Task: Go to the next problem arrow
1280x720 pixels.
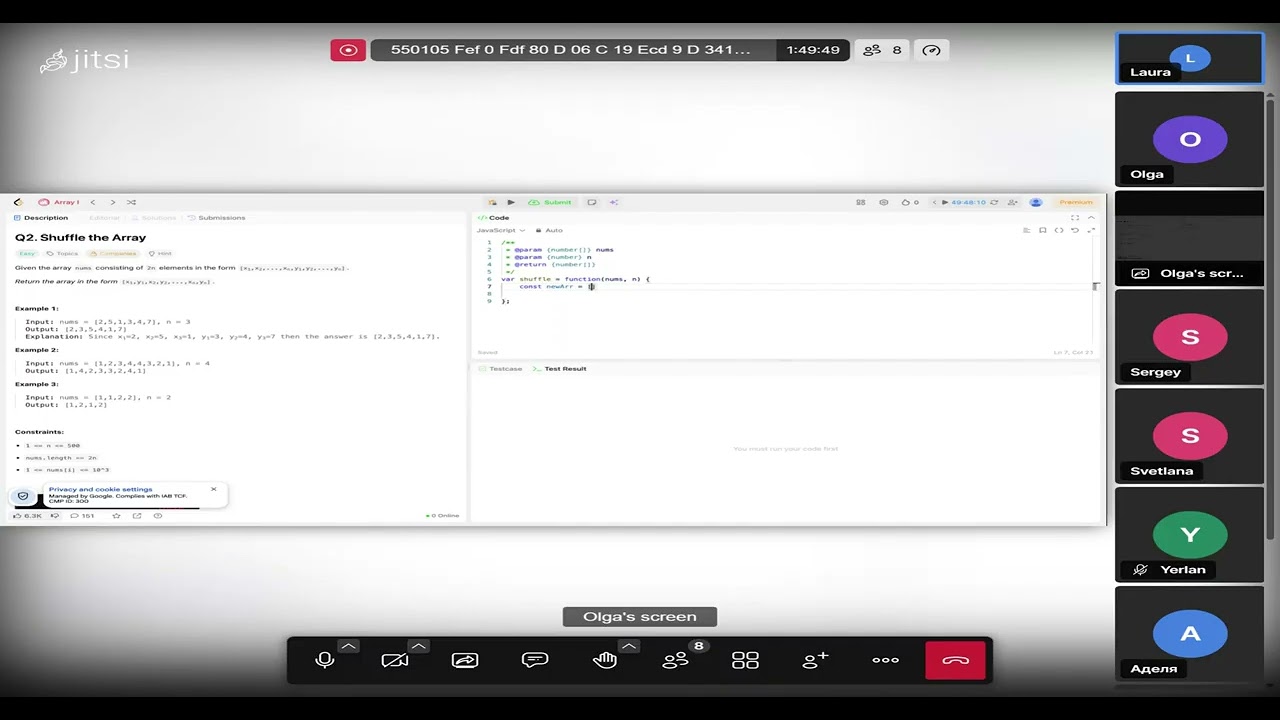Action: click(x=112, y=202)
